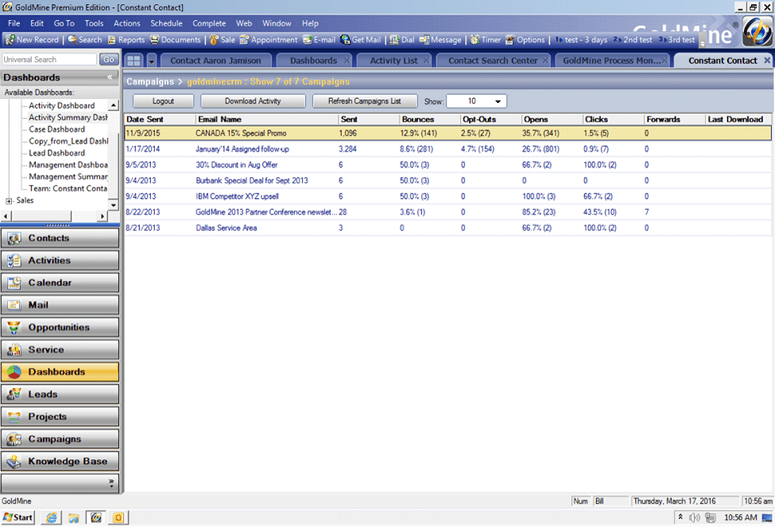The width and height of the screenshot is (775, 527).
Task: Open the File menu
Action: [14, 23]
